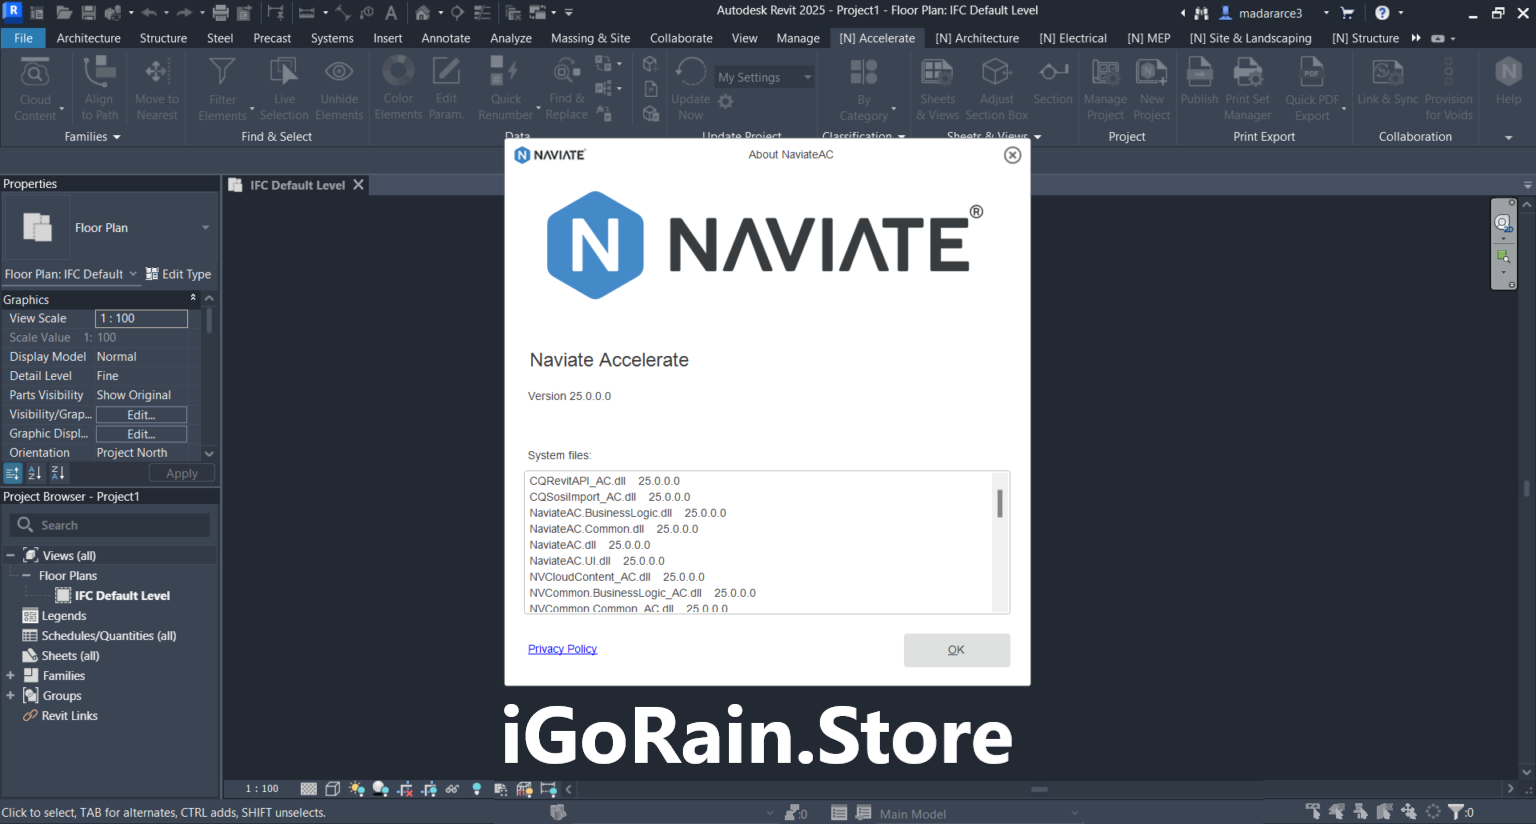This screenshot has width=1536, height=824.
Task: Expand the Families tree node
Action: click(x=10, y=676)
